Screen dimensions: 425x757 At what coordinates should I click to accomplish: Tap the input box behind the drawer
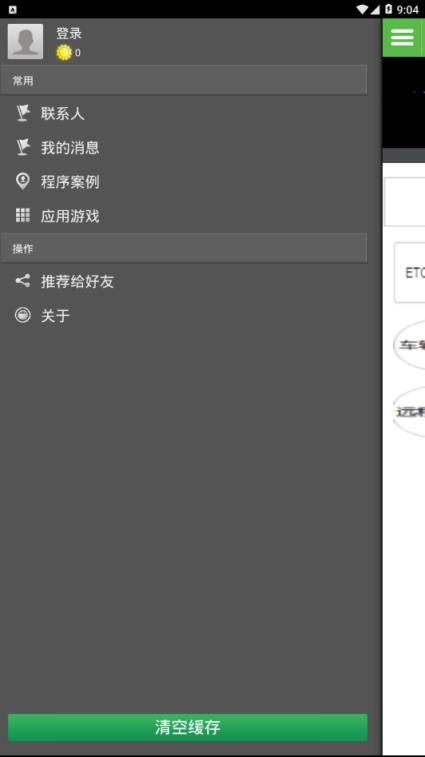click(x=405, y=201)
